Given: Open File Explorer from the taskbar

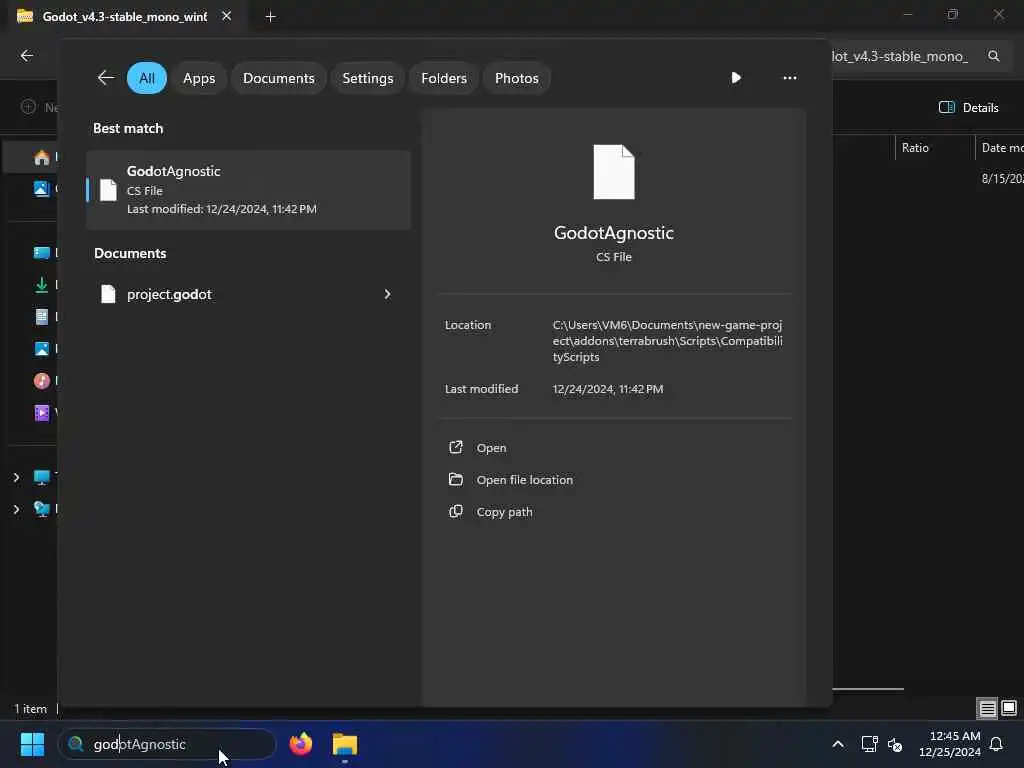Looking at the screenshot, I should tap(345, 744).
